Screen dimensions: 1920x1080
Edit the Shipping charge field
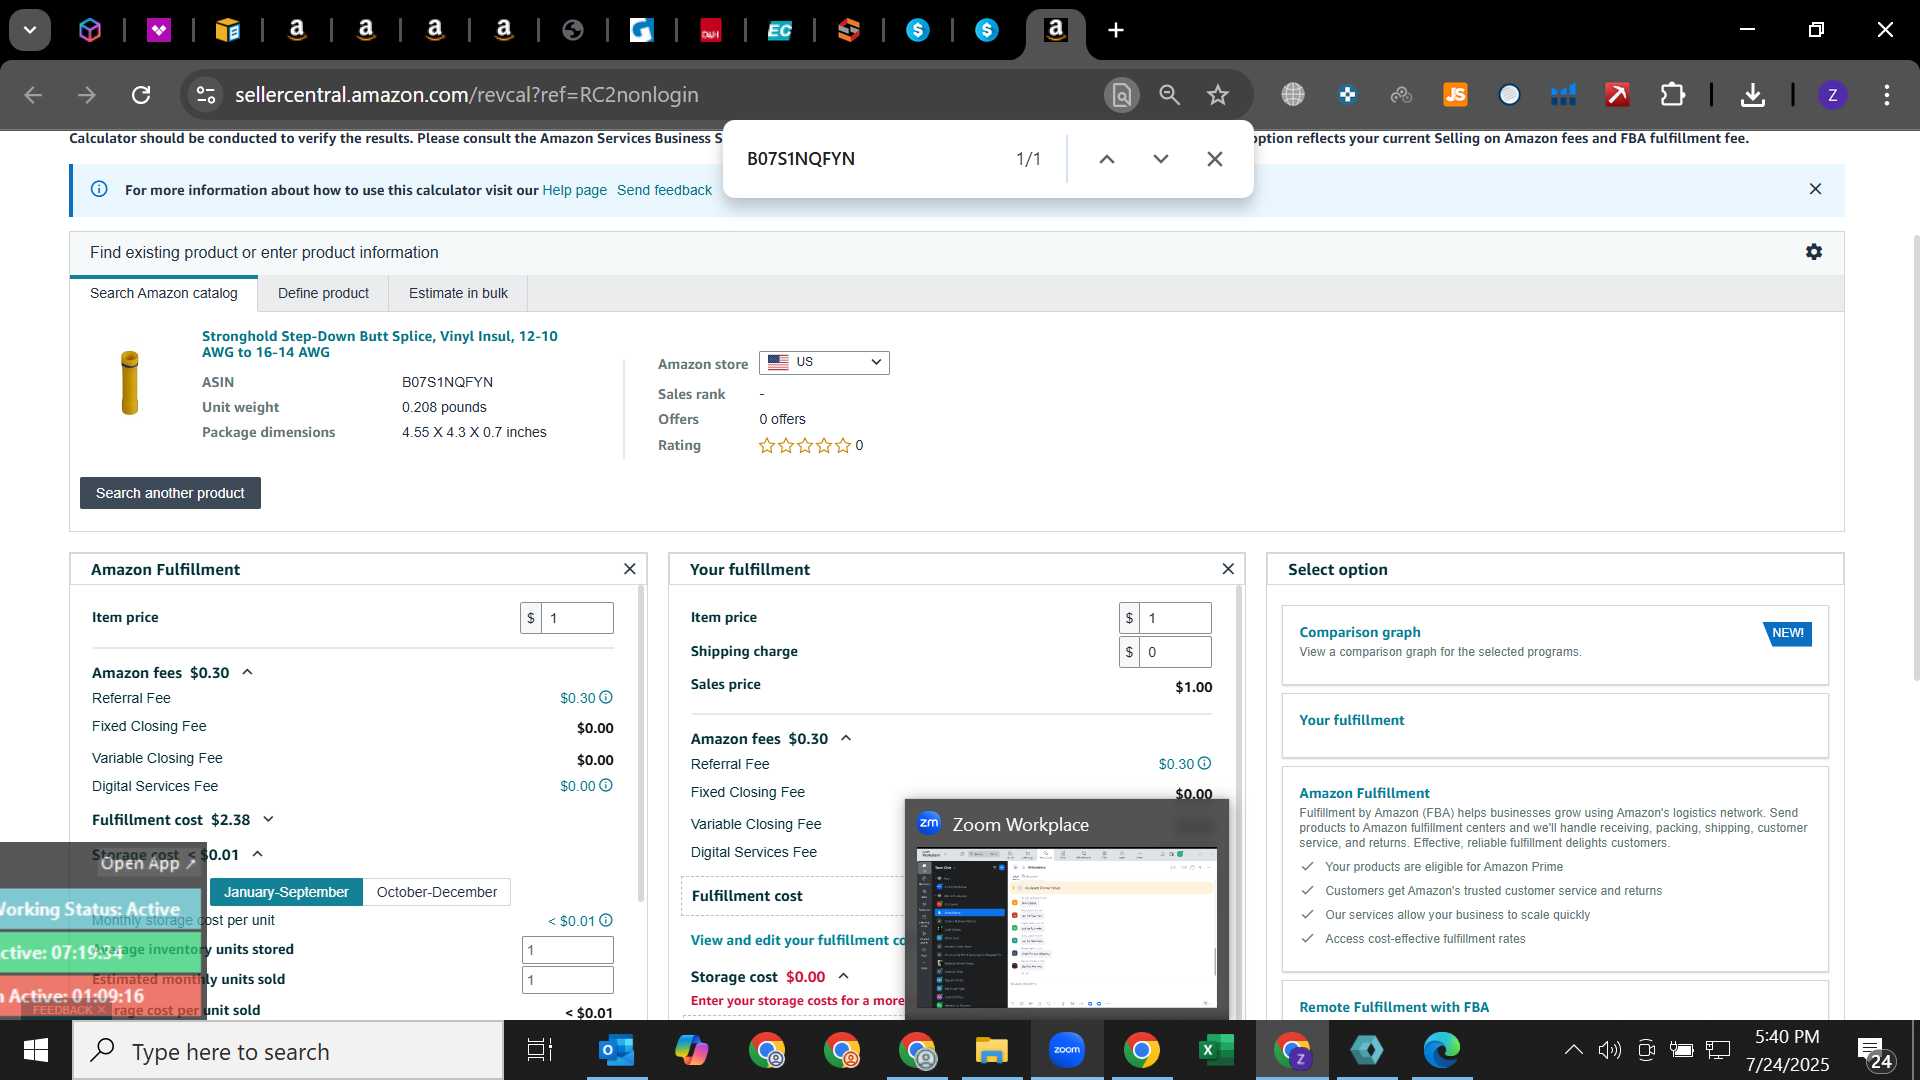point(1175,652)
